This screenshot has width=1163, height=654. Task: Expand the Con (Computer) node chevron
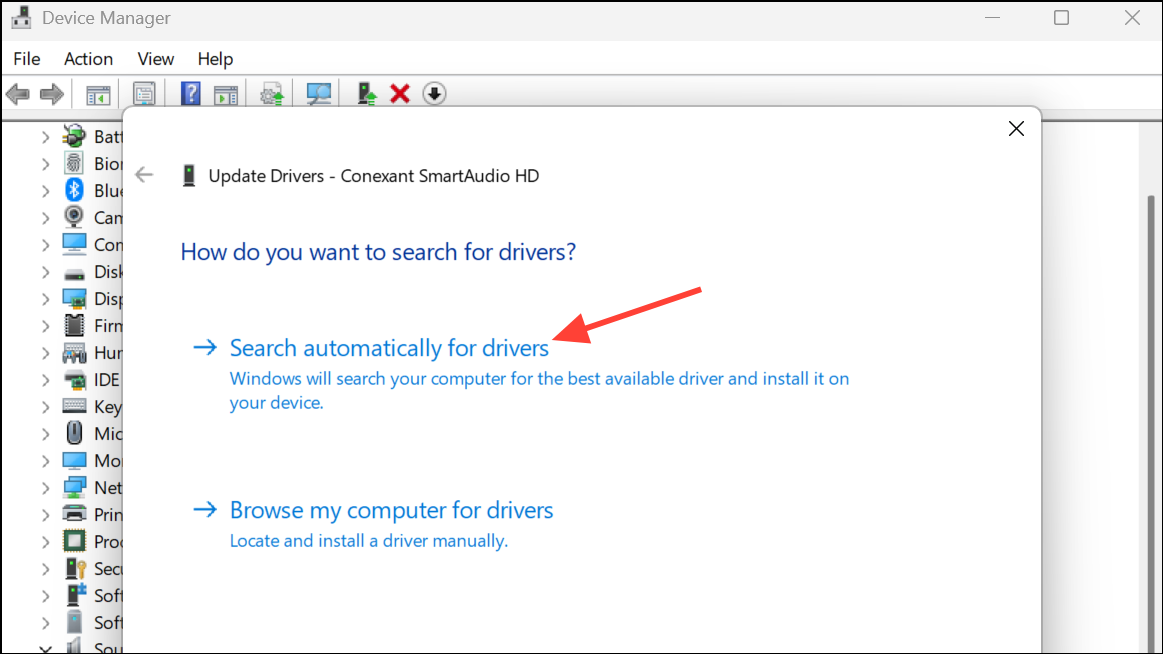coord(45,245)
